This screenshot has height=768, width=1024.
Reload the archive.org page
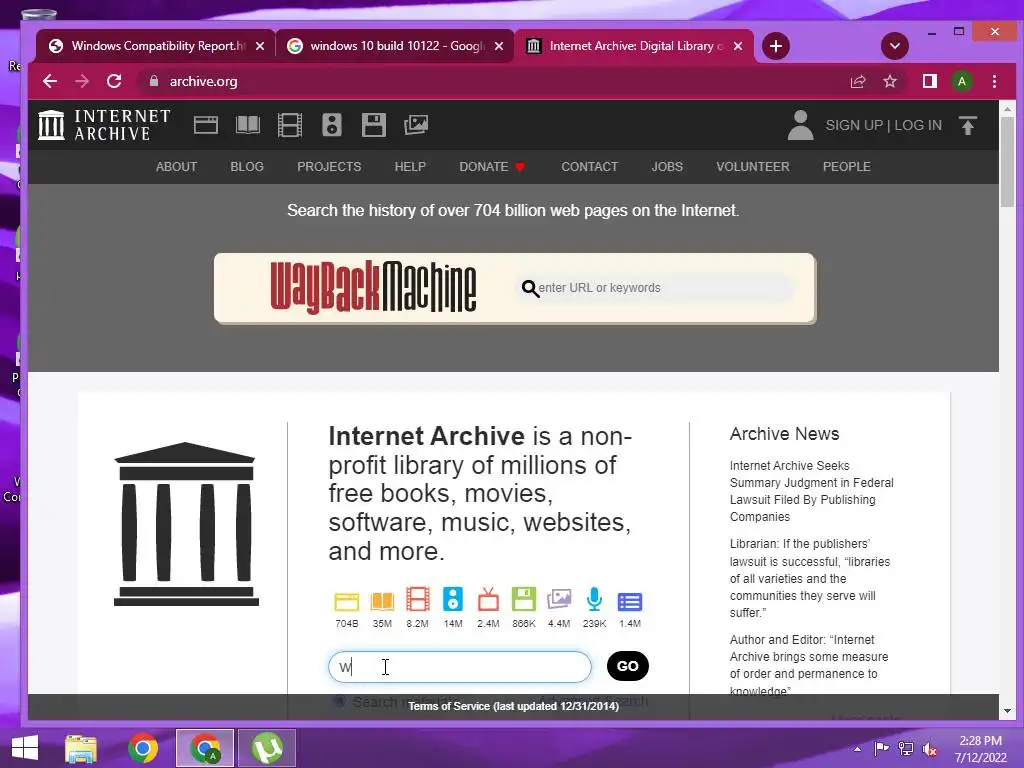(114, 81)
